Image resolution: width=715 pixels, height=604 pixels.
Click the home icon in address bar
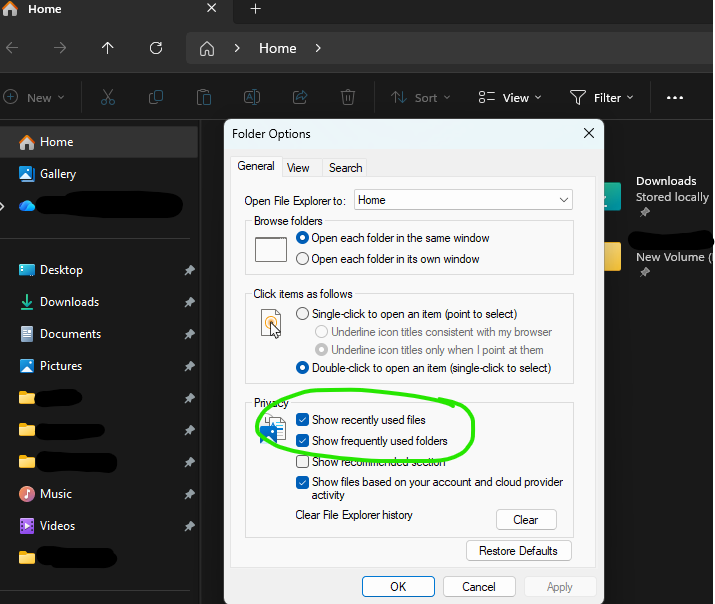[207, 48]
